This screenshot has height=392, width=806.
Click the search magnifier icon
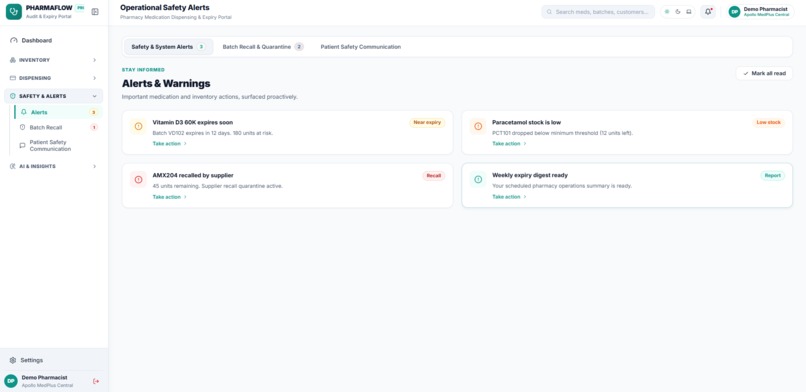[549, 12]
